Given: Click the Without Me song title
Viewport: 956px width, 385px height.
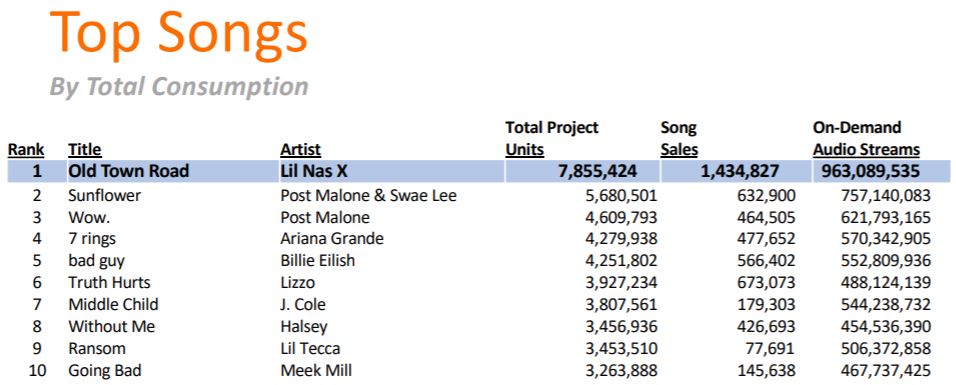Looking at the screenshot, I should (x=112, y=326).
